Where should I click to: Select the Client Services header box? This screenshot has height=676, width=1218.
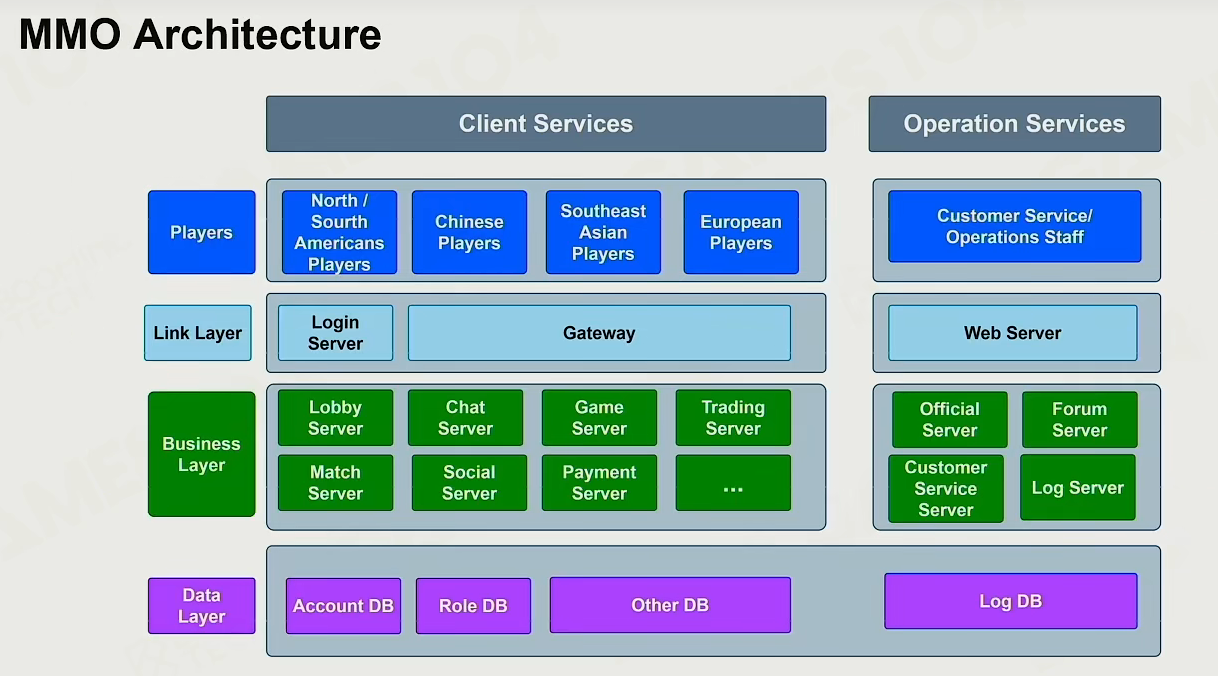[x=546, y=124]
